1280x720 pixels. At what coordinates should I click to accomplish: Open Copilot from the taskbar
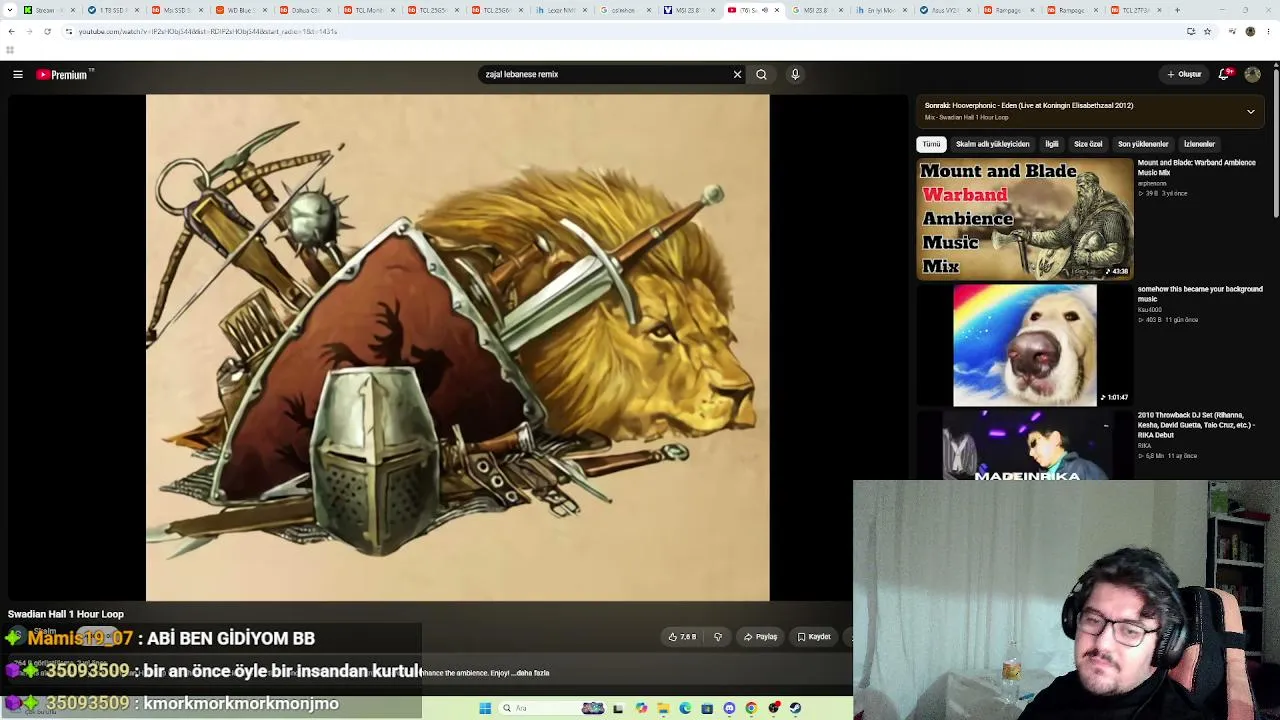coord(641,708)
